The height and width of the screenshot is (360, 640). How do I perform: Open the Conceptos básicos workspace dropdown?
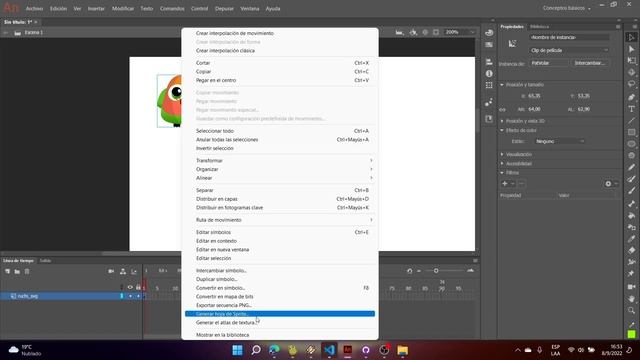click(567, 8)
